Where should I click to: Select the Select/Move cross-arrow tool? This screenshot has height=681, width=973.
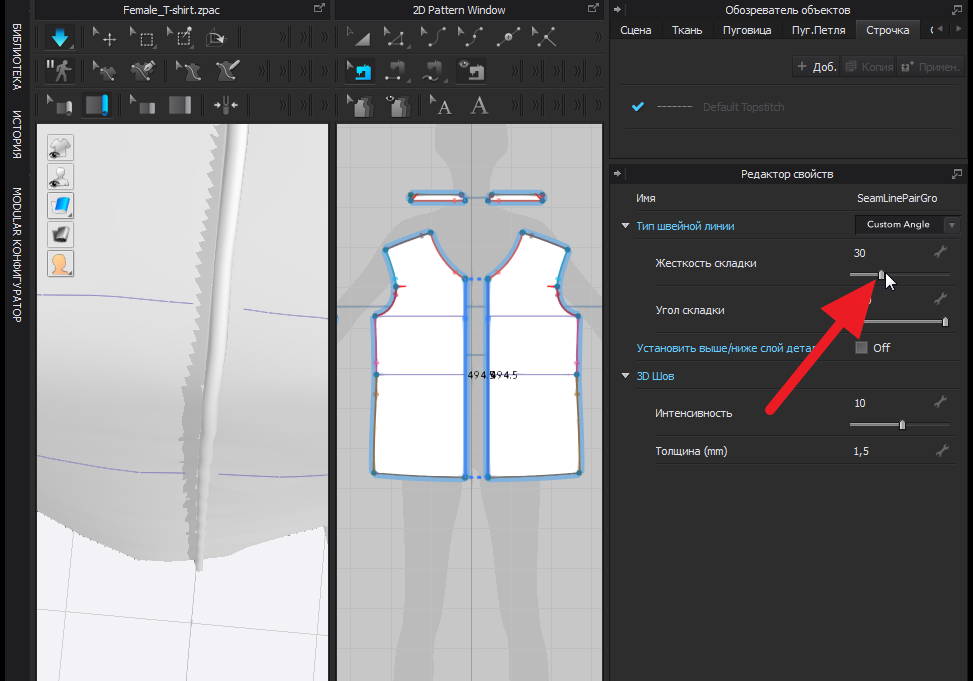click(104, 39)
